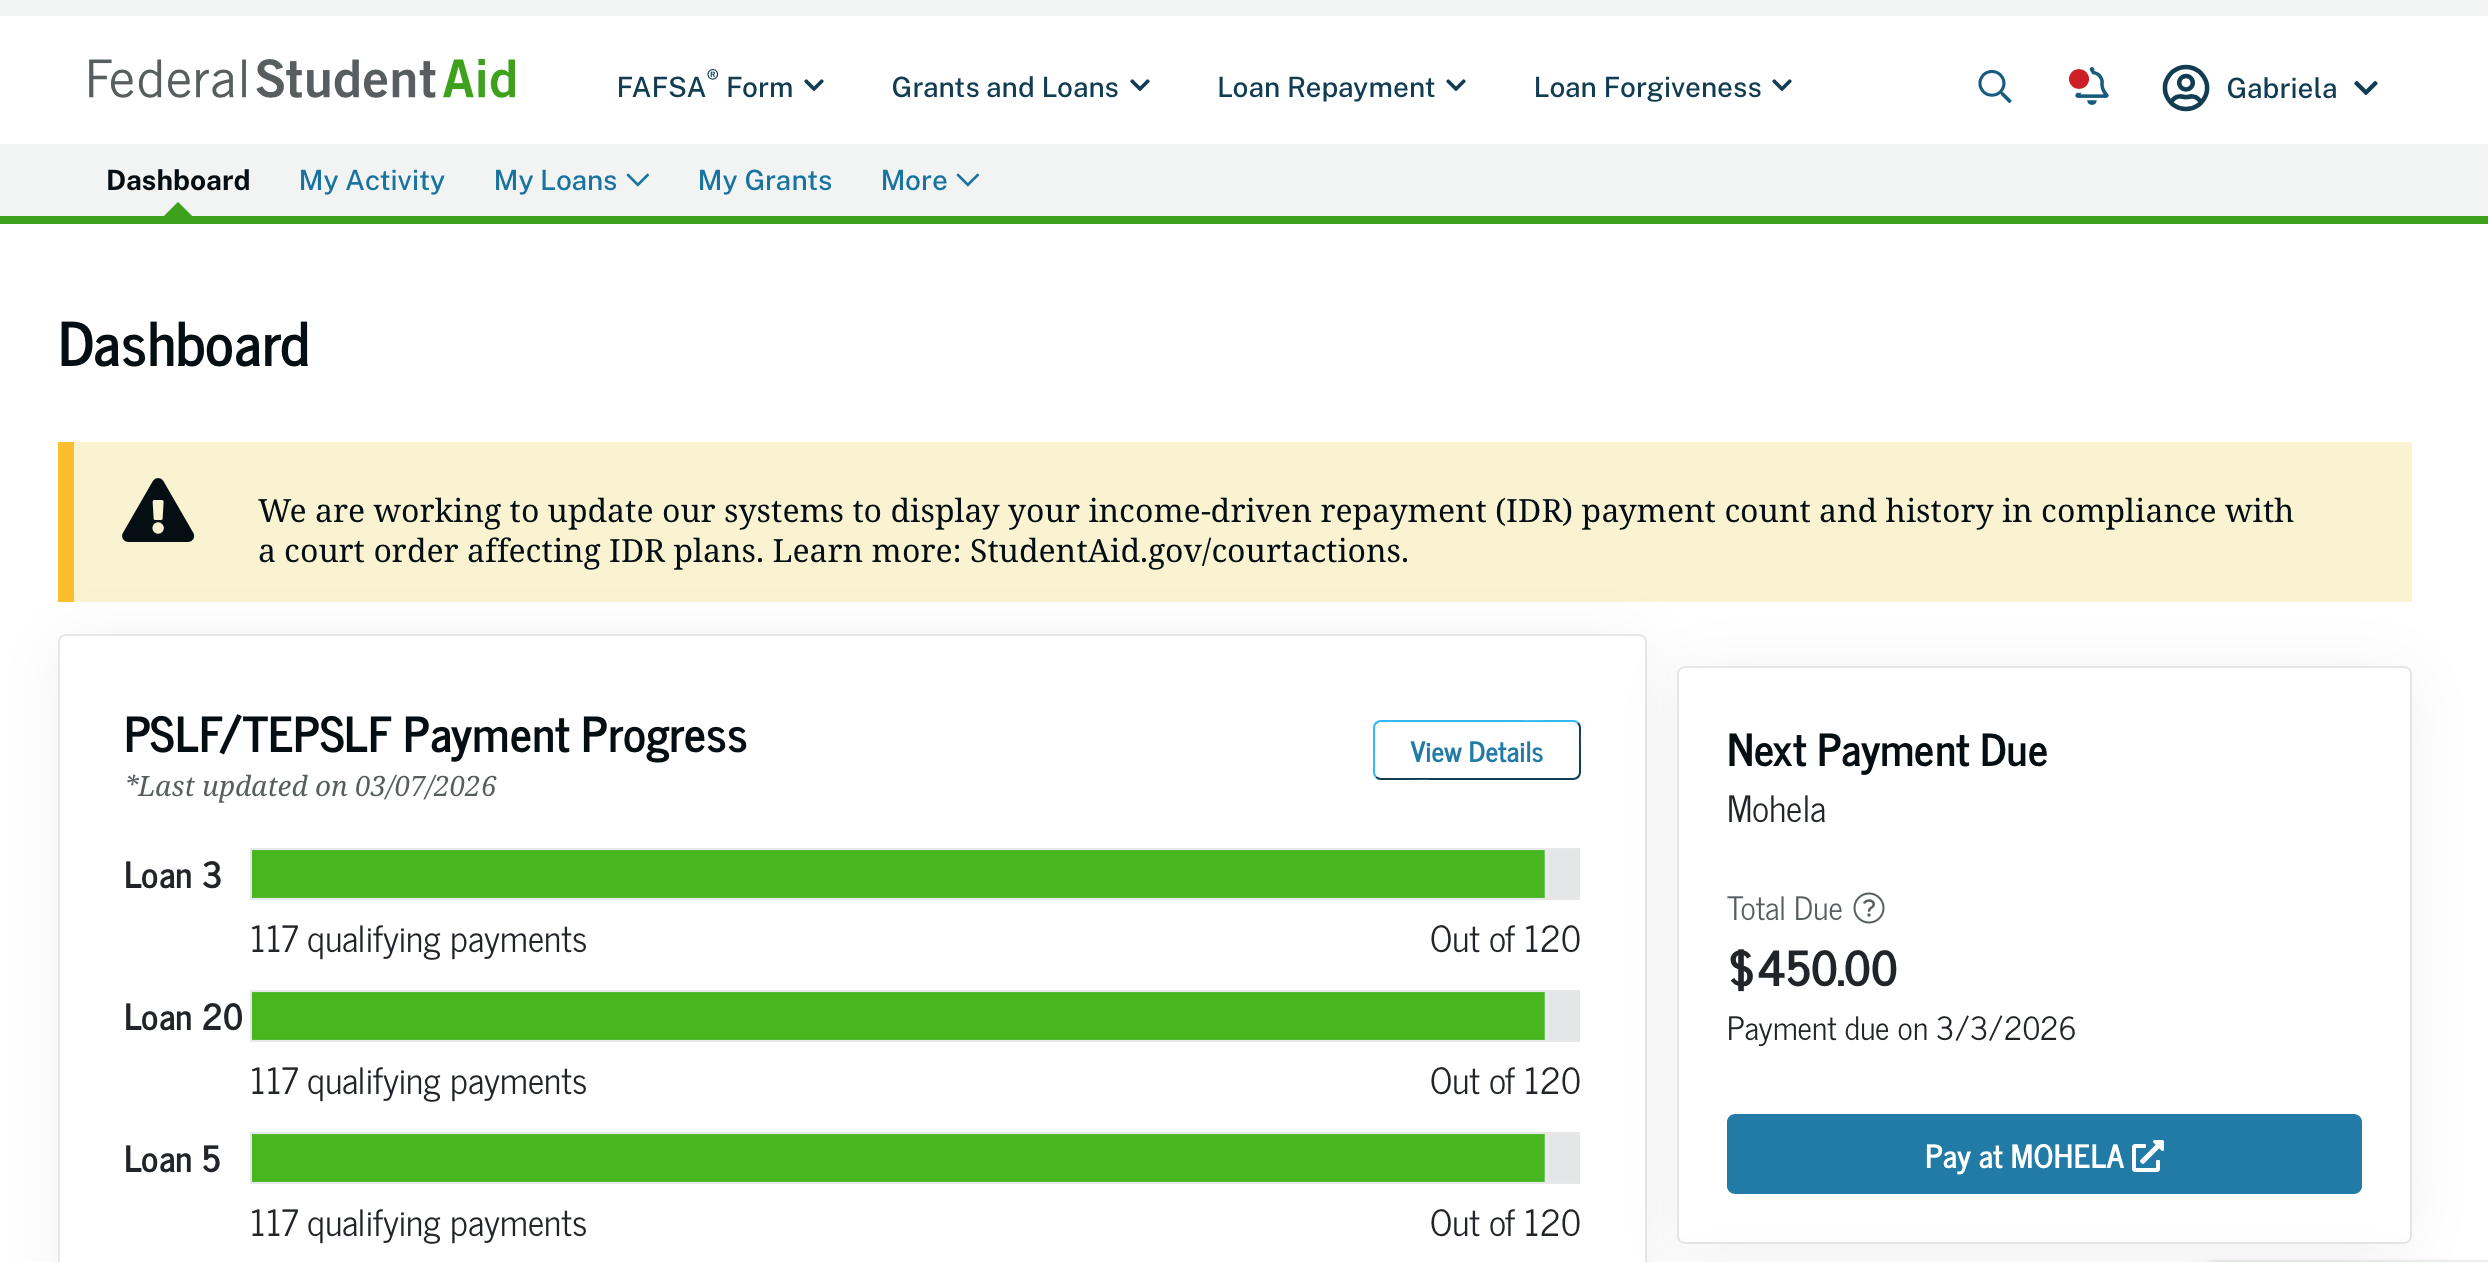Open the Loan Forgiveness dropdown
Screen dimensions: 2488x1262
(x=1662, y=87)
